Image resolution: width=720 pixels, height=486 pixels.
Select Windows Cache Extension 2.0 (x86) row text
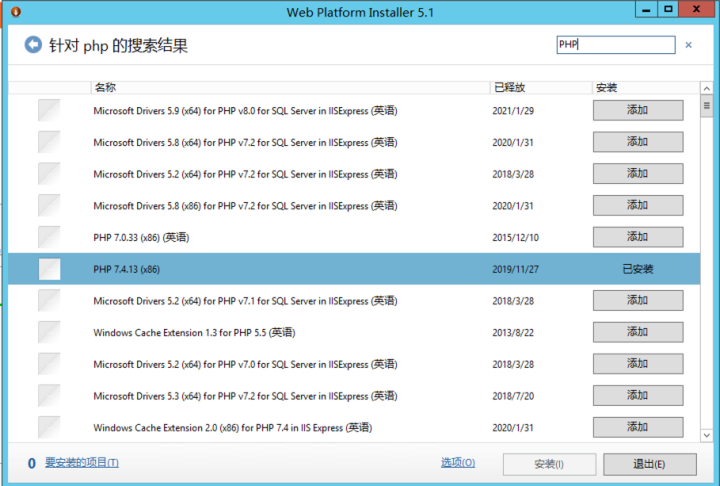[x=233, y=428]
